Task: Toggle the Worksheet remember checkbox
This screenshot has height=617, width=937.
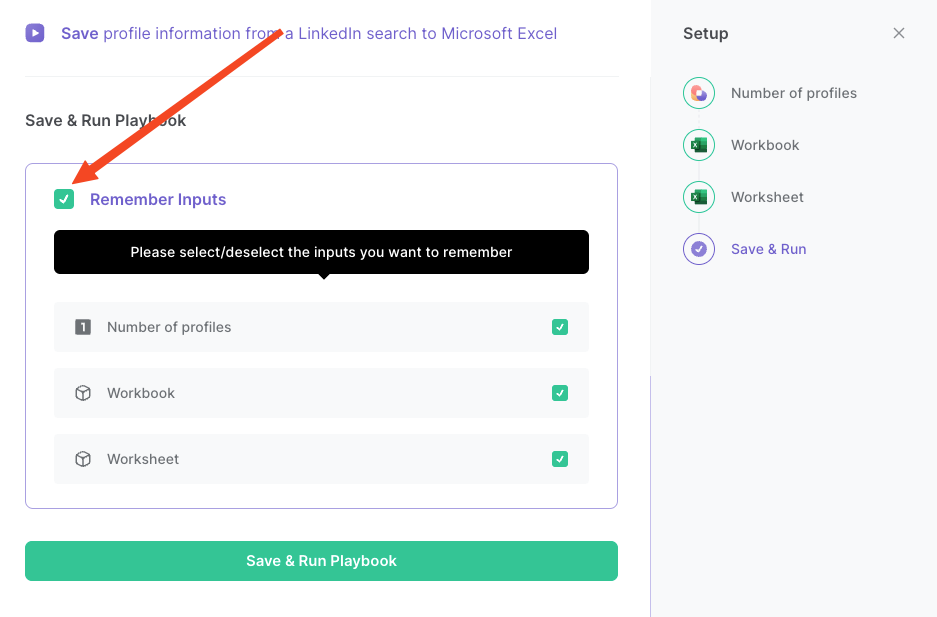Action: [560, 459]
